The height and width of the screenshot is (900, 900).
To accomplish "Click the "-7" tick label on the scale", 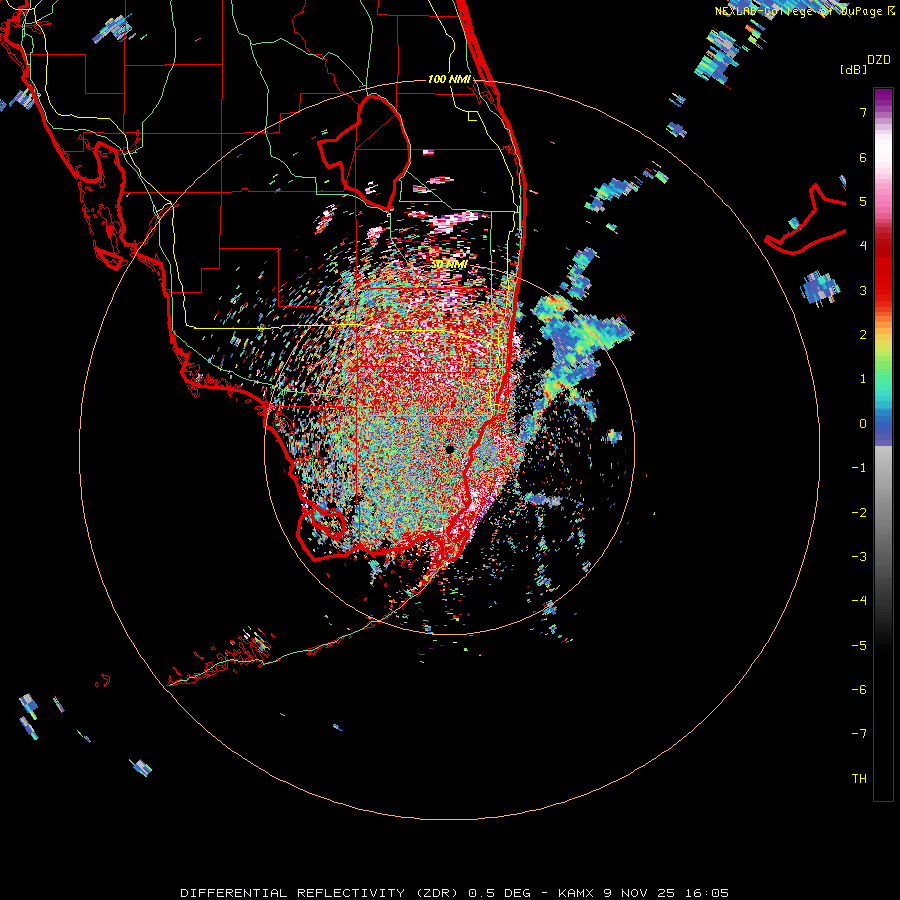I will (859, 734).
